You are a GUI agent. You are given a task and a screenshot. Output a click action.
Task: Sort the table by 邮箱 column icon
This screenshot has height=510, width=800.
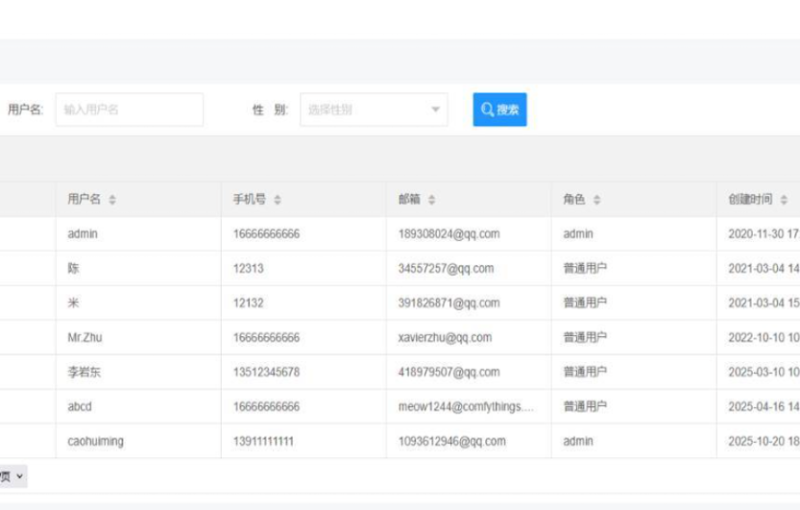(x=432, y=200)
